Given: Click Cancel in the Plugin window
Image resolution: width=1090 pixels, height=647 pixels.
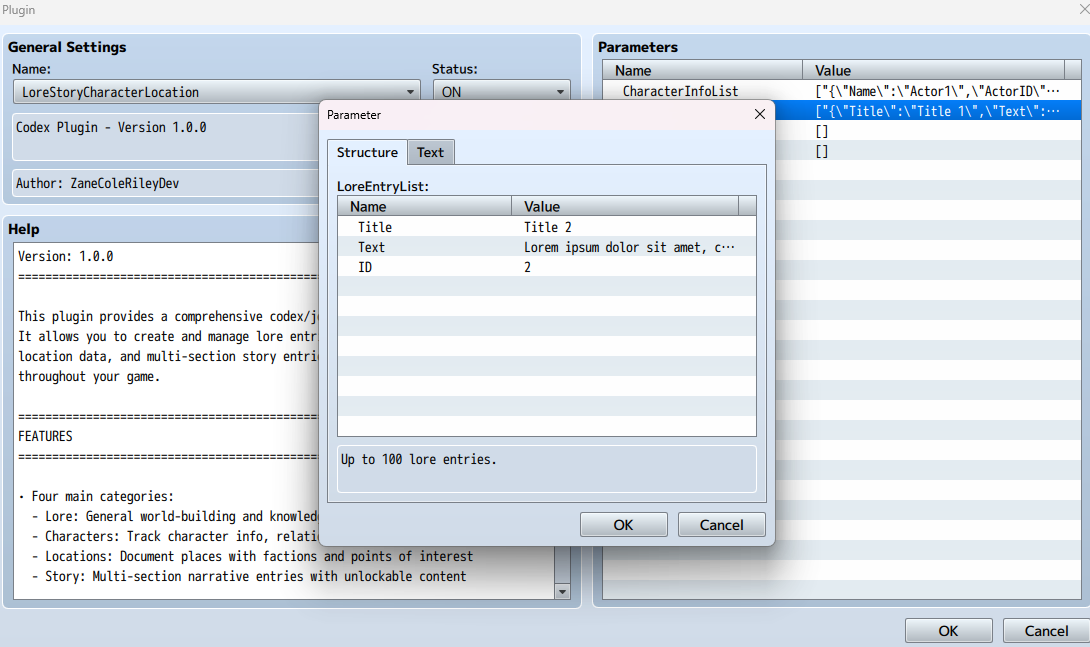Looking at the screenshot, I should pos(1046,631).
